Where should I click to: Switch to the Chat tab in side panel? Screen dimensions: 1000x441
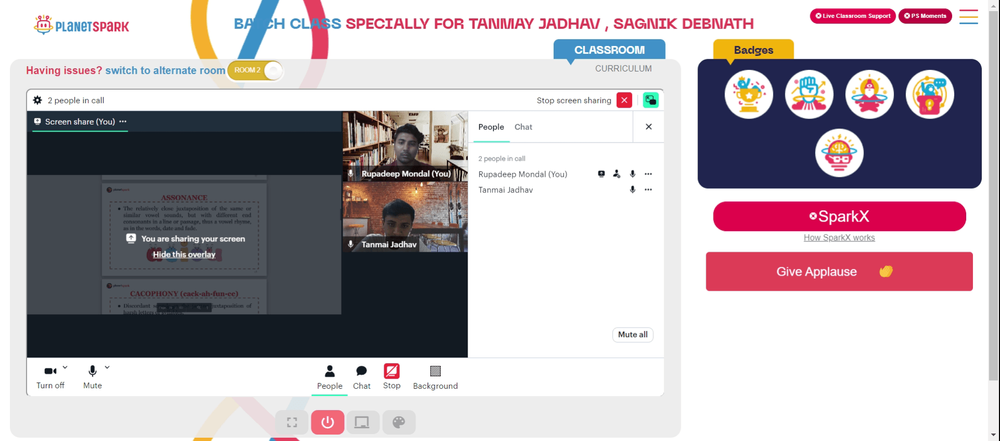point(524,127)
